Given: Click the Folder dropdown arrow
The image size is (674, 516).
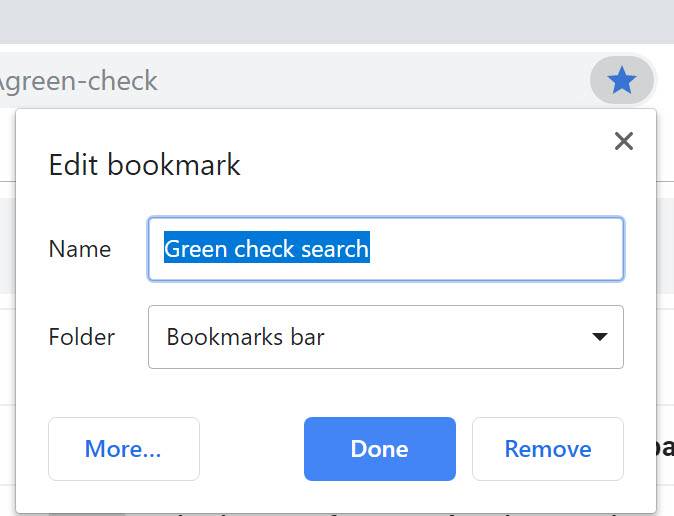Looking at the screenshot, I should click(600, 337).
